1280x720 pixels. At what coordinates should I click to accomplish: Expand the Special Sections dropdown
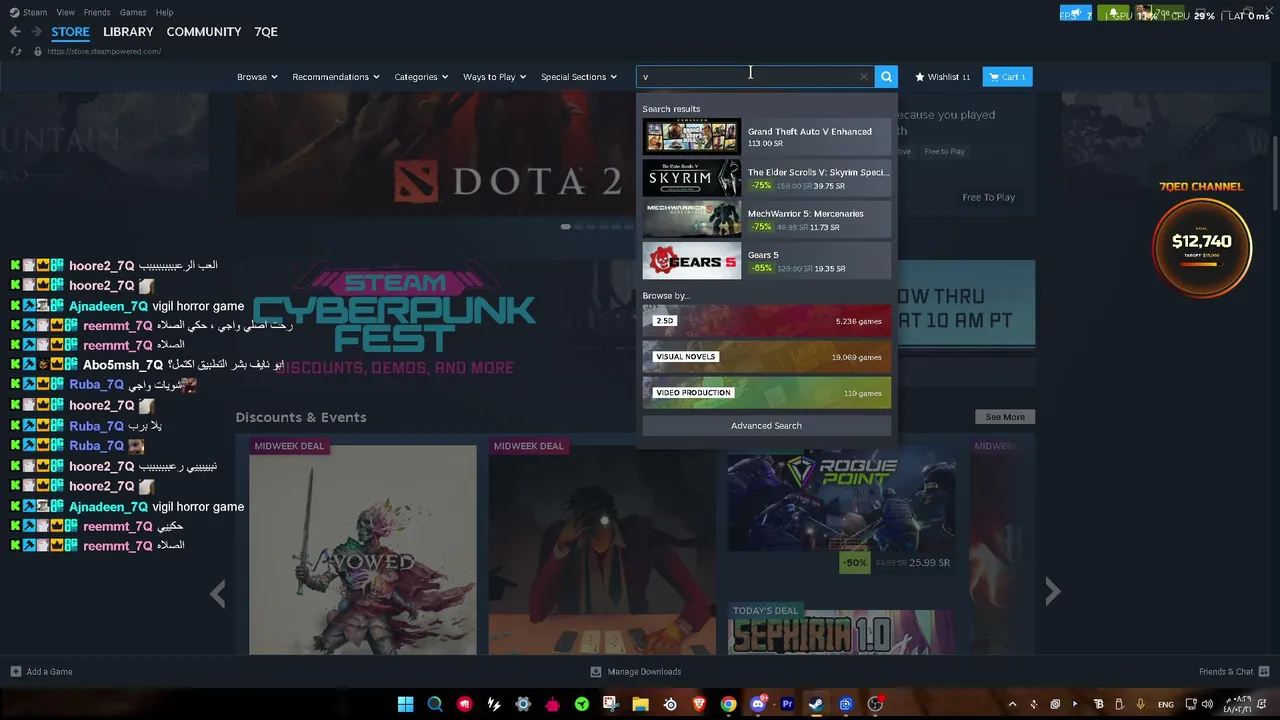[579, 77]
